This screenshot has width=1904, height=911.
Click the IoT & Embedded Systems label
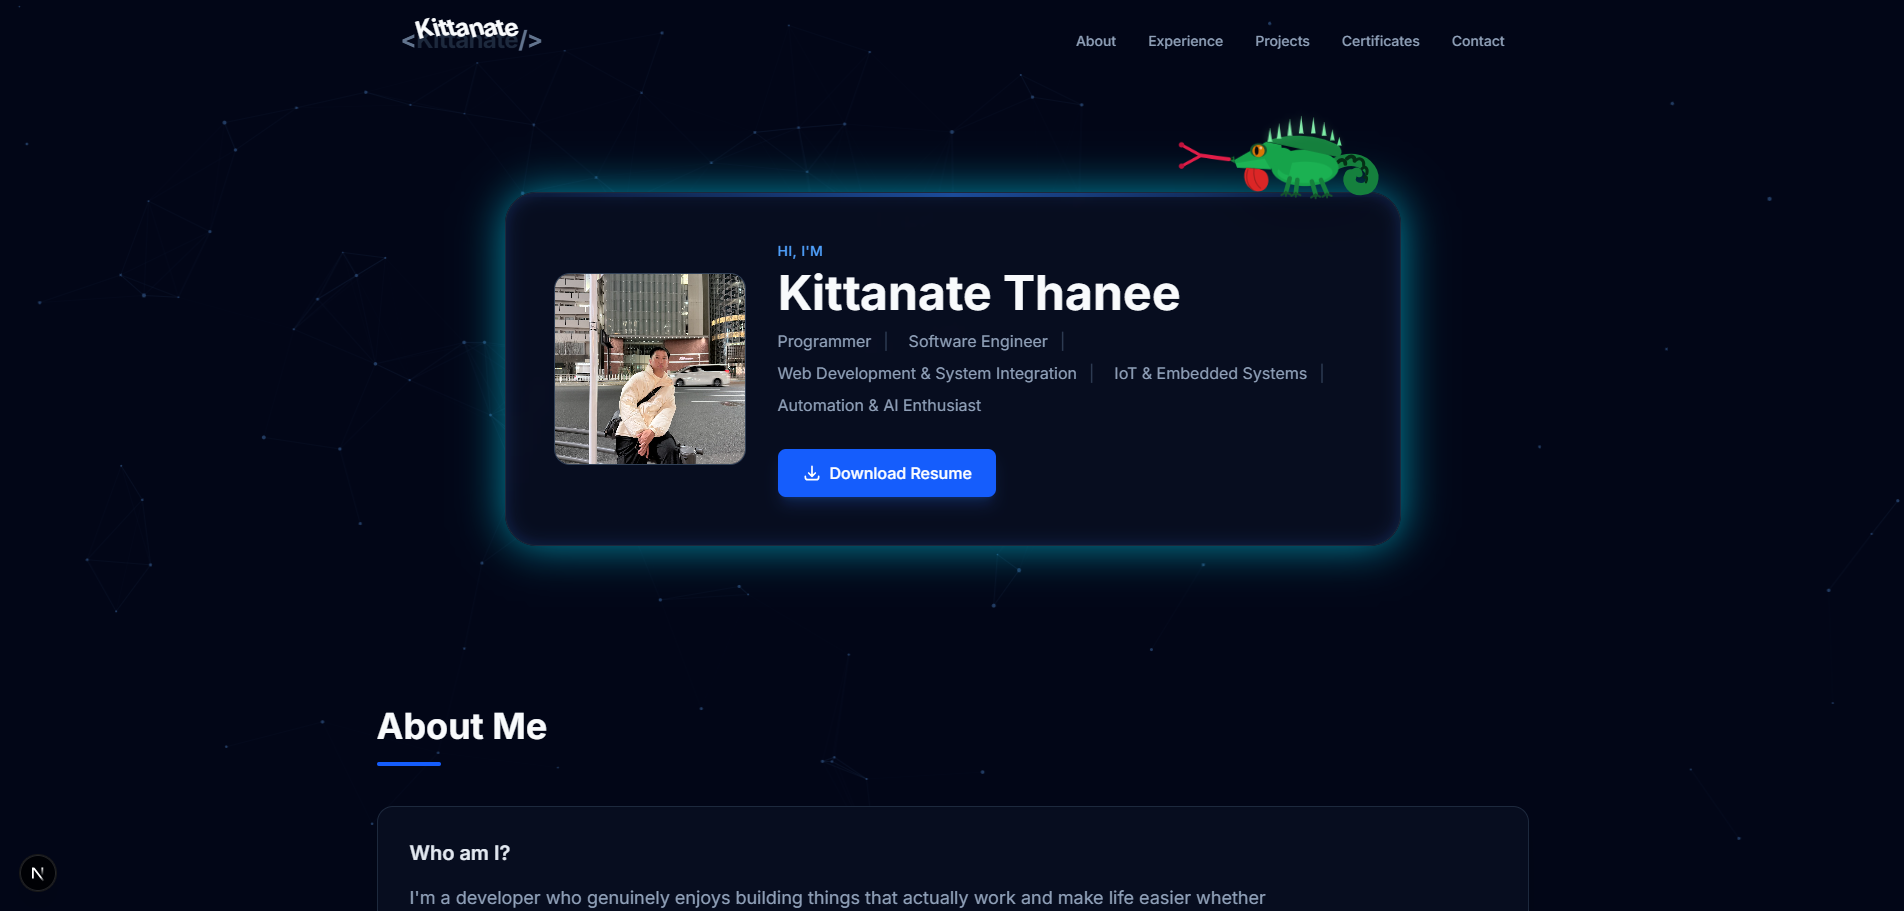click(1210, 373)
